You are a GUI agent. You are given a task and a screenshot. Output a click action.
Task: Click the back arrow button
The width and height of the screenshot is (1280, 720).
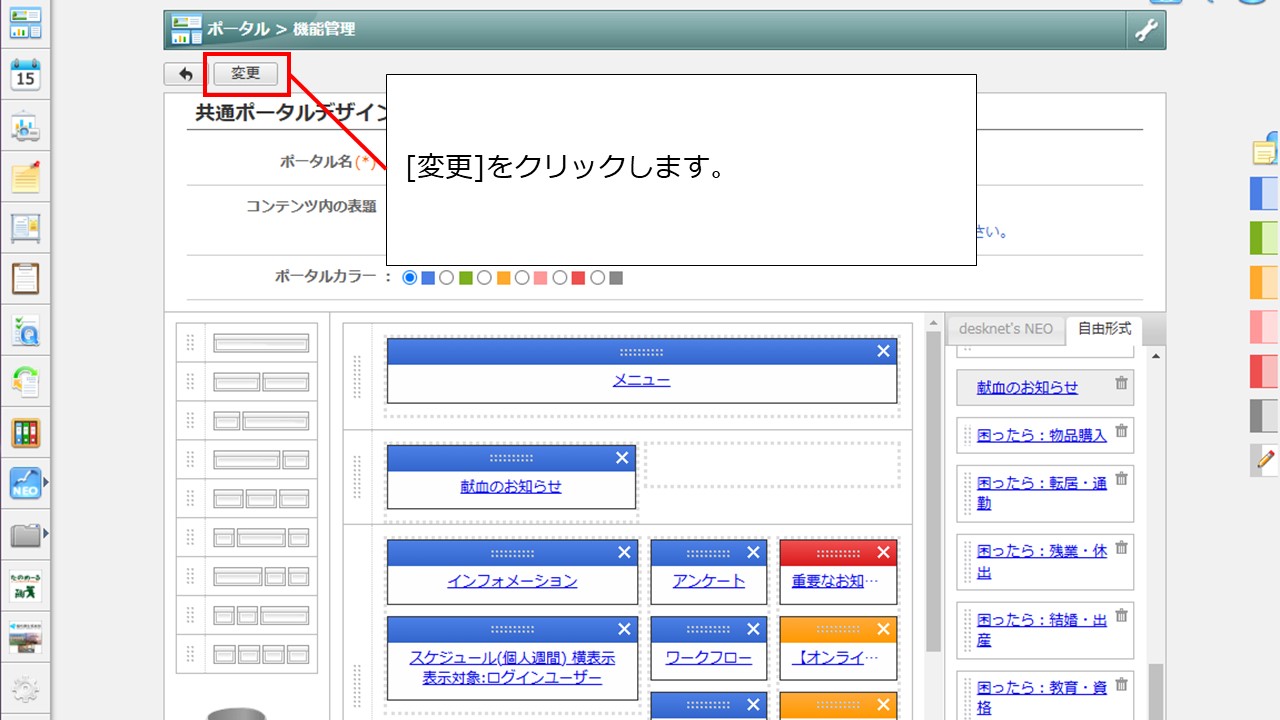(185, 74)
